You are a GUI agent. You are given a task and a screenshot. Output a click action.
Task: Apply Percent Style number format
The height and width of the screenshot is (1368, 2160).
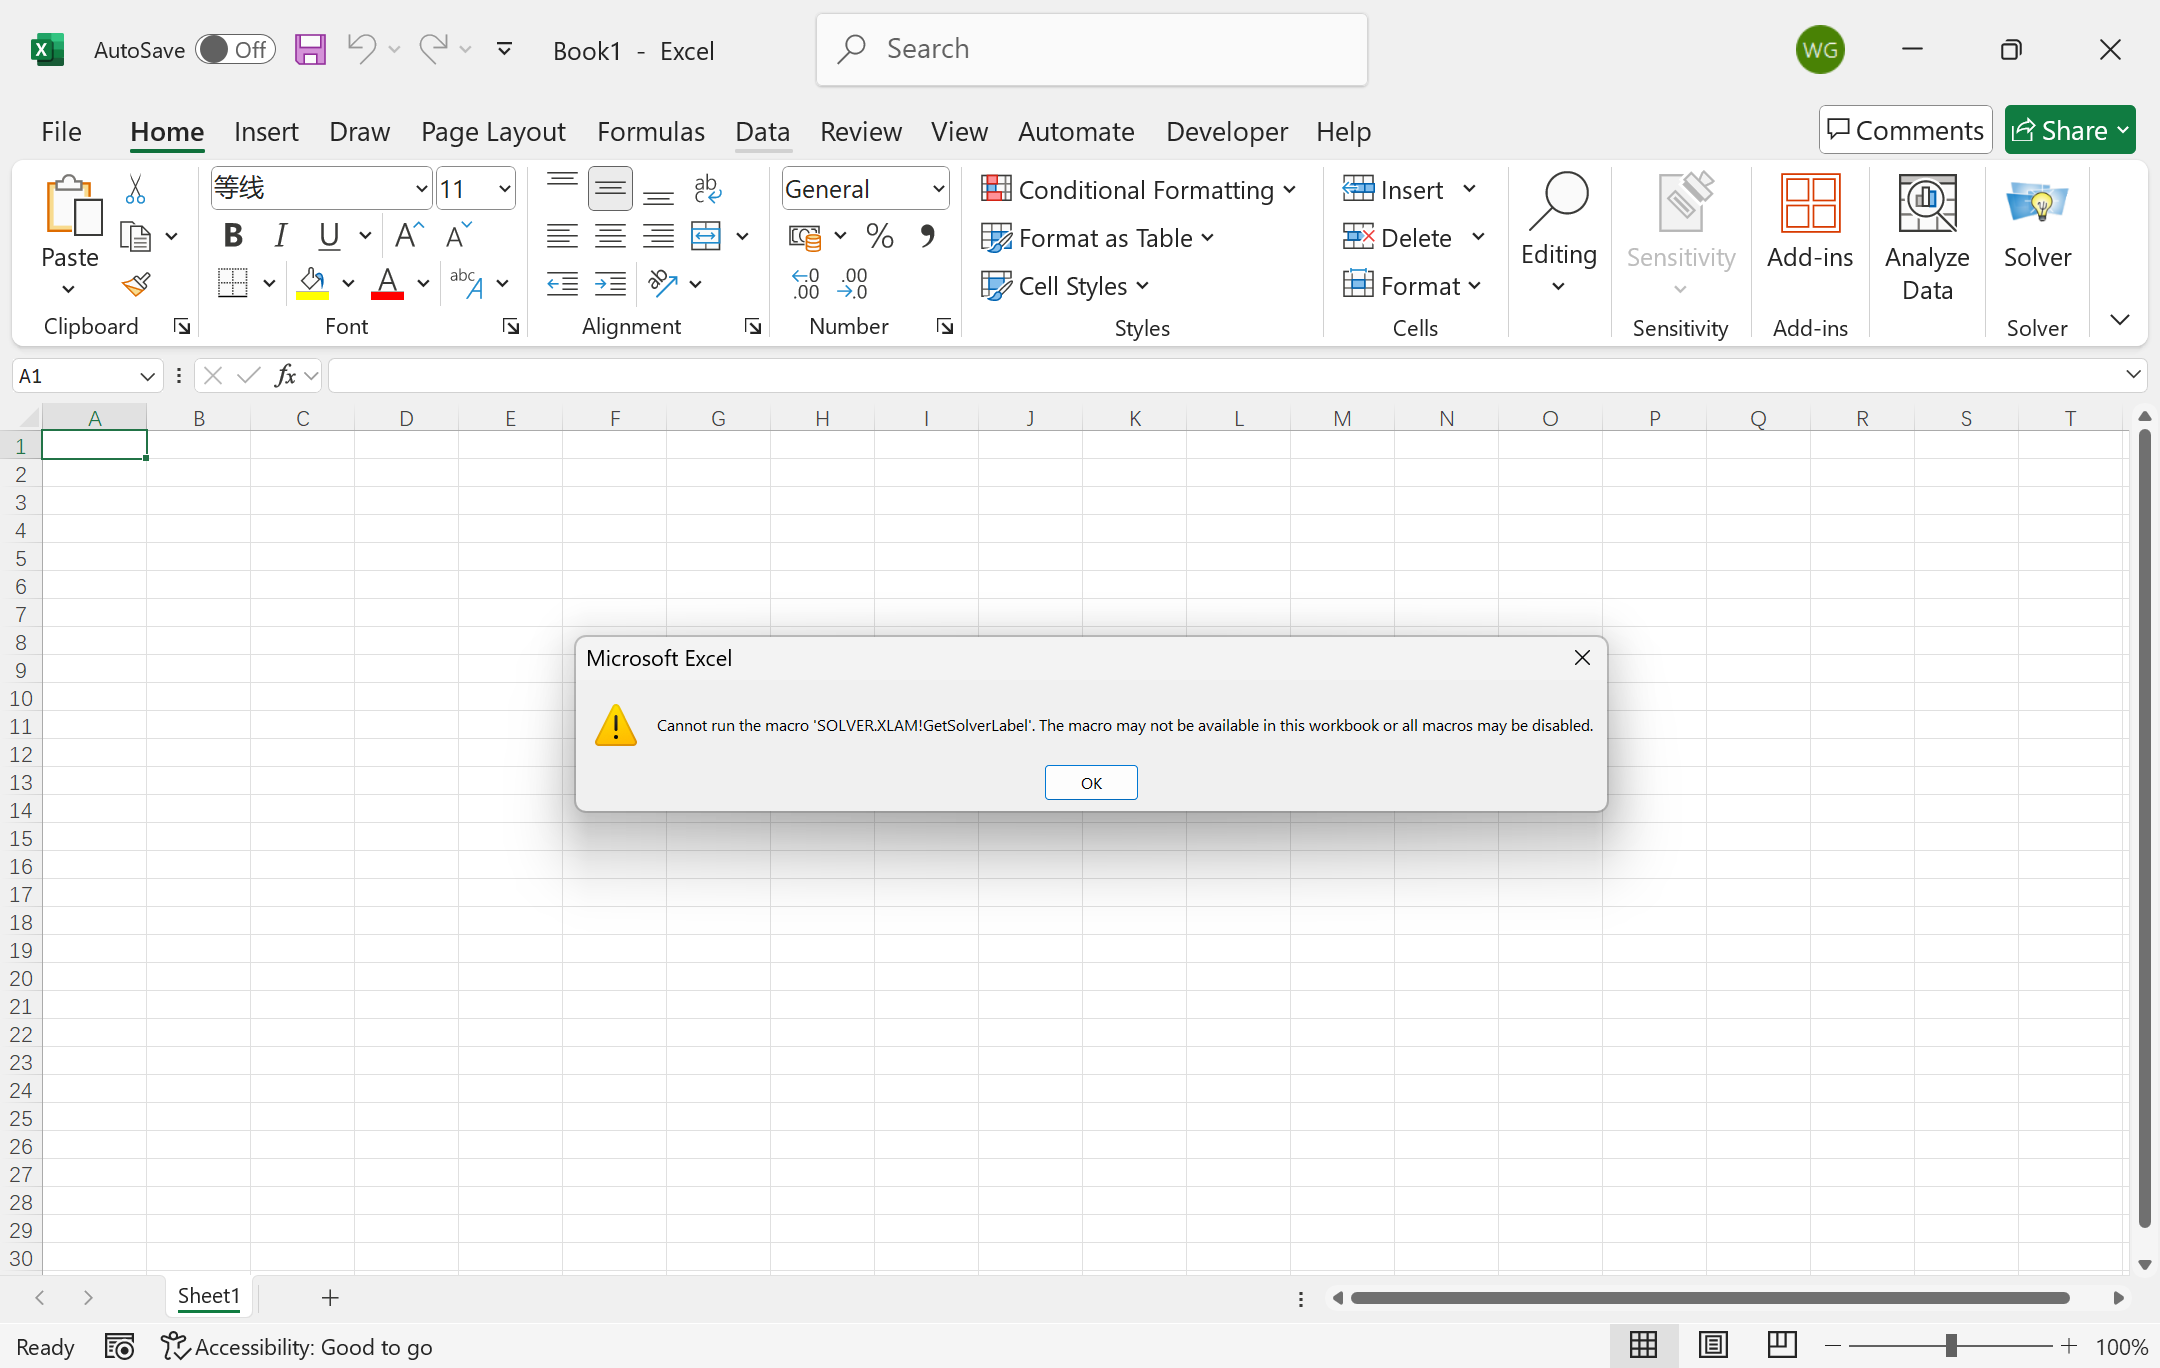880,237
